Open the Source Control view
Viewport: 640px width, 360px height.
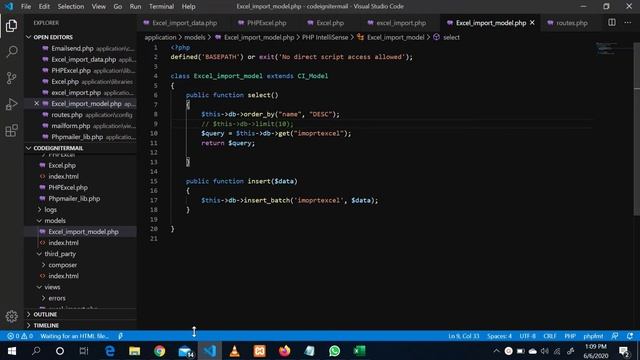pos(11,78)
